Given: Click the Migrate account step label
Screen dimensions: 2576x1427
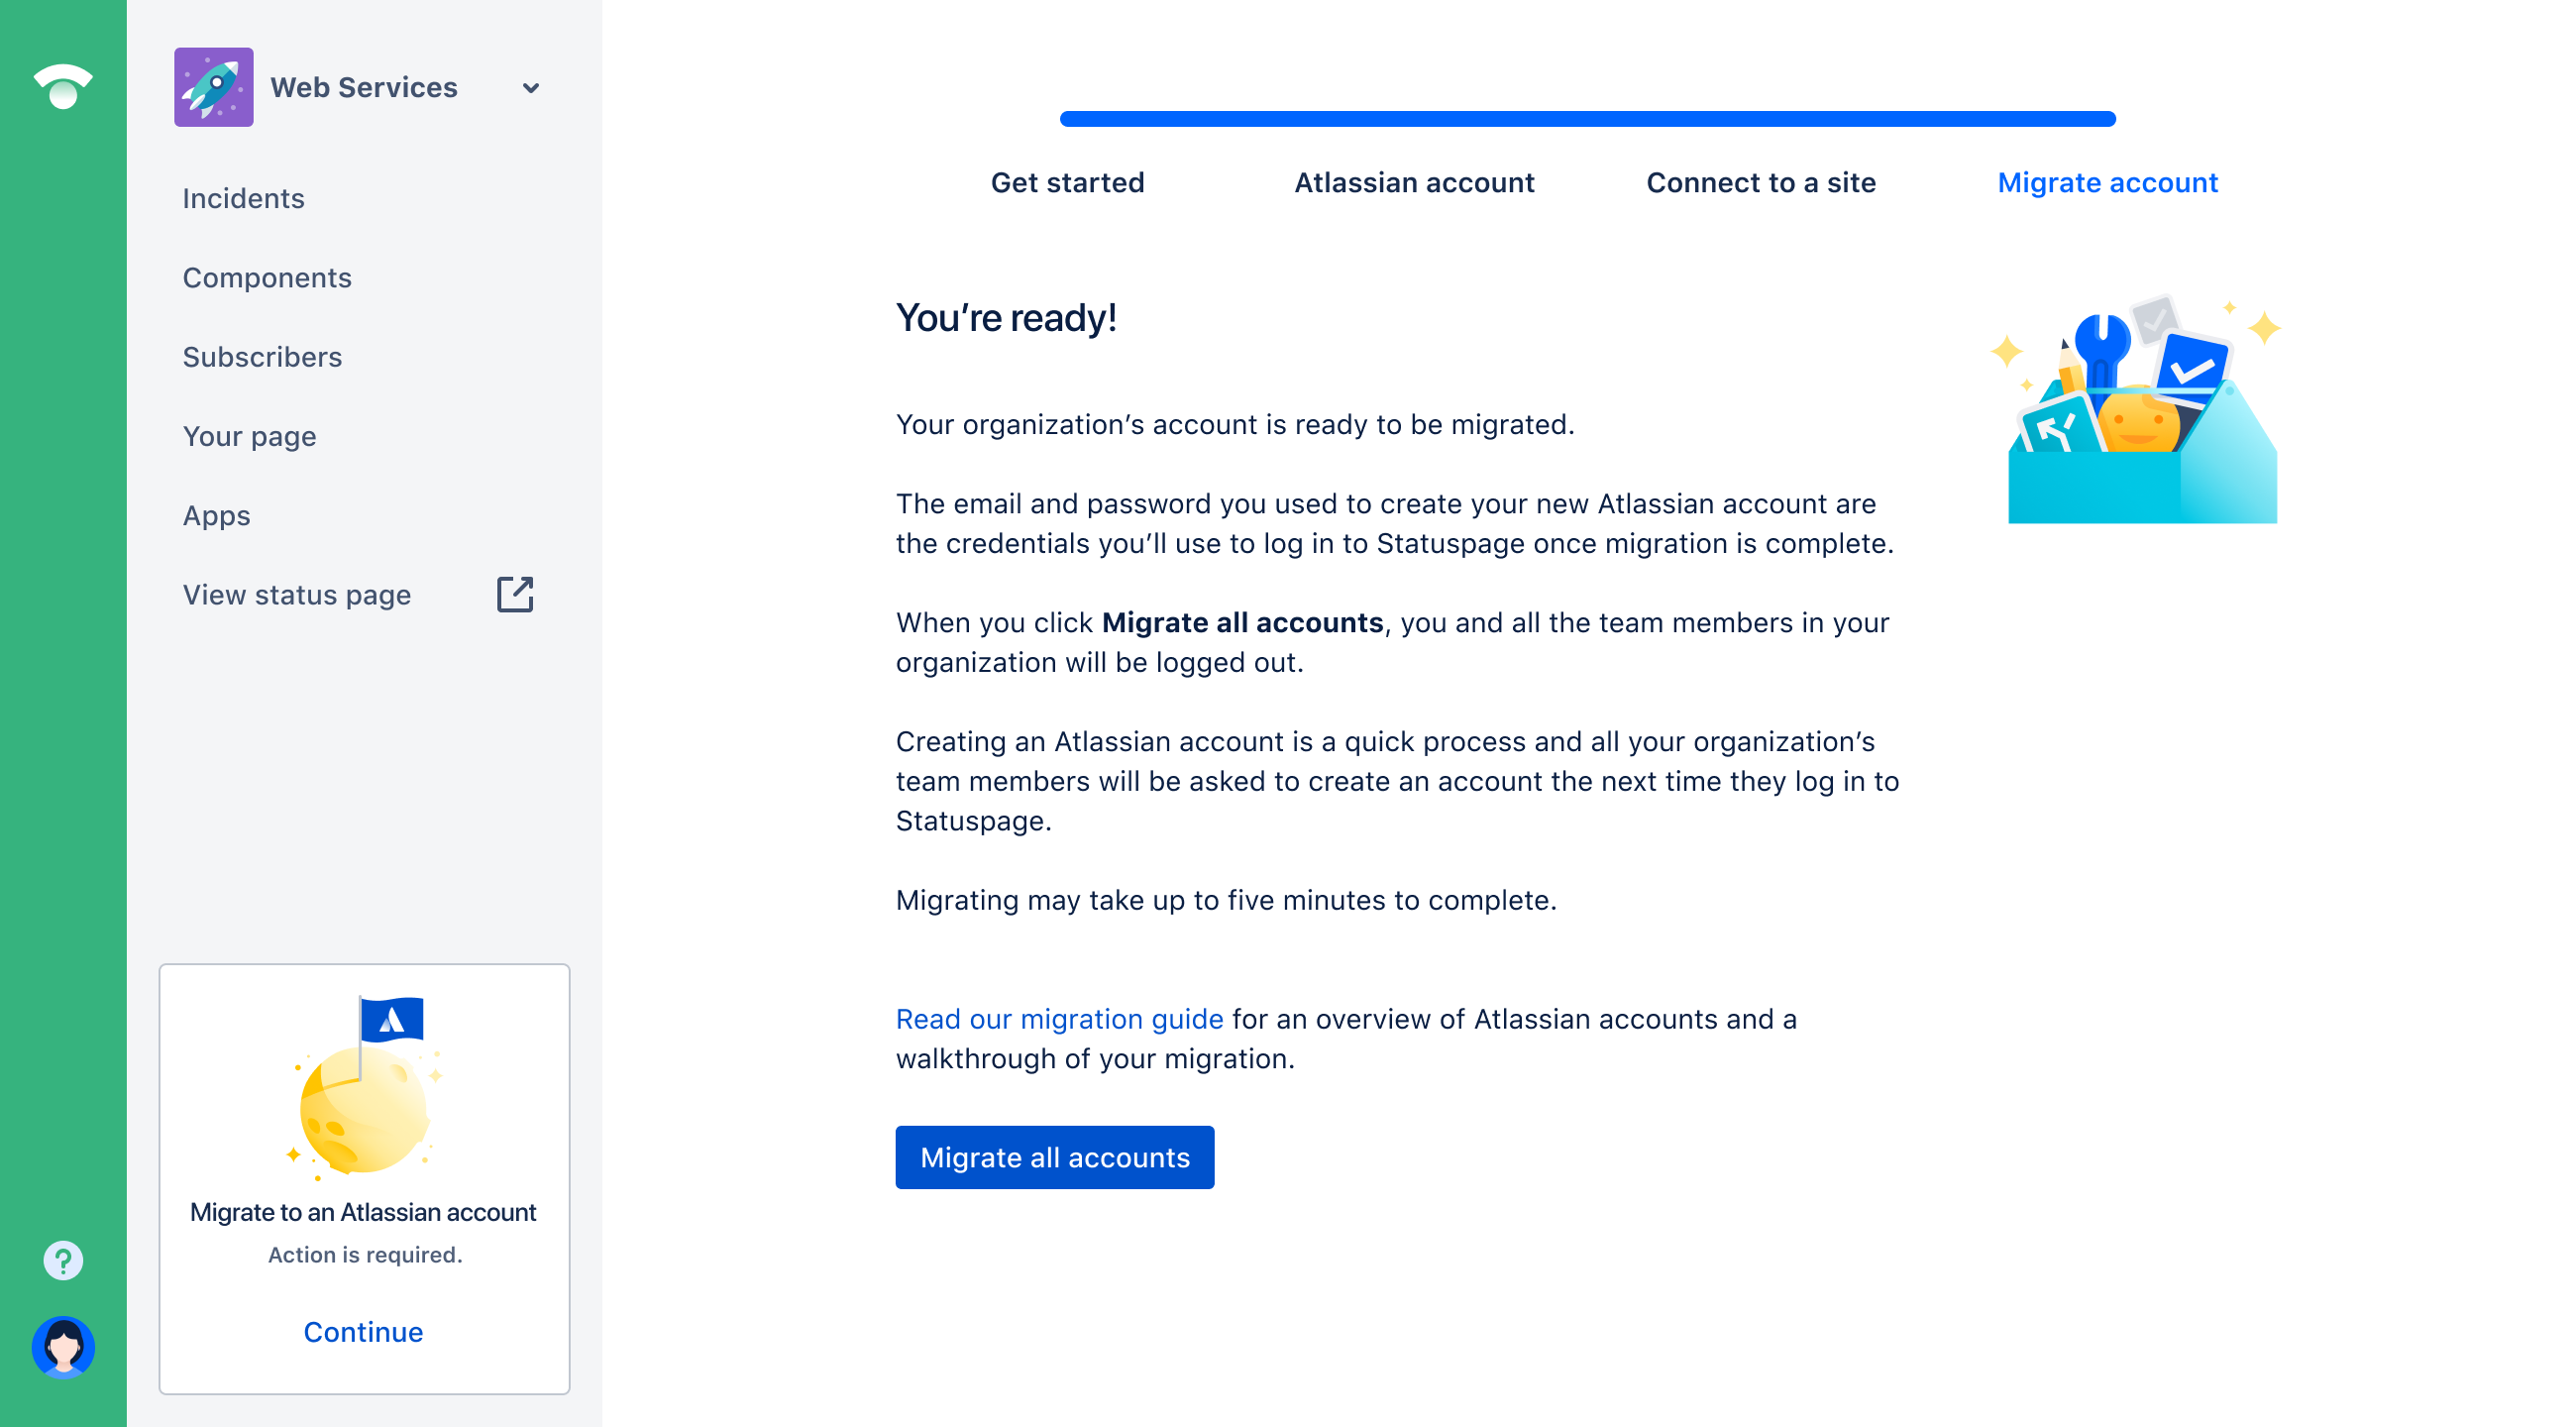Looking at the screenshot, I should (x=2107, y=181).
